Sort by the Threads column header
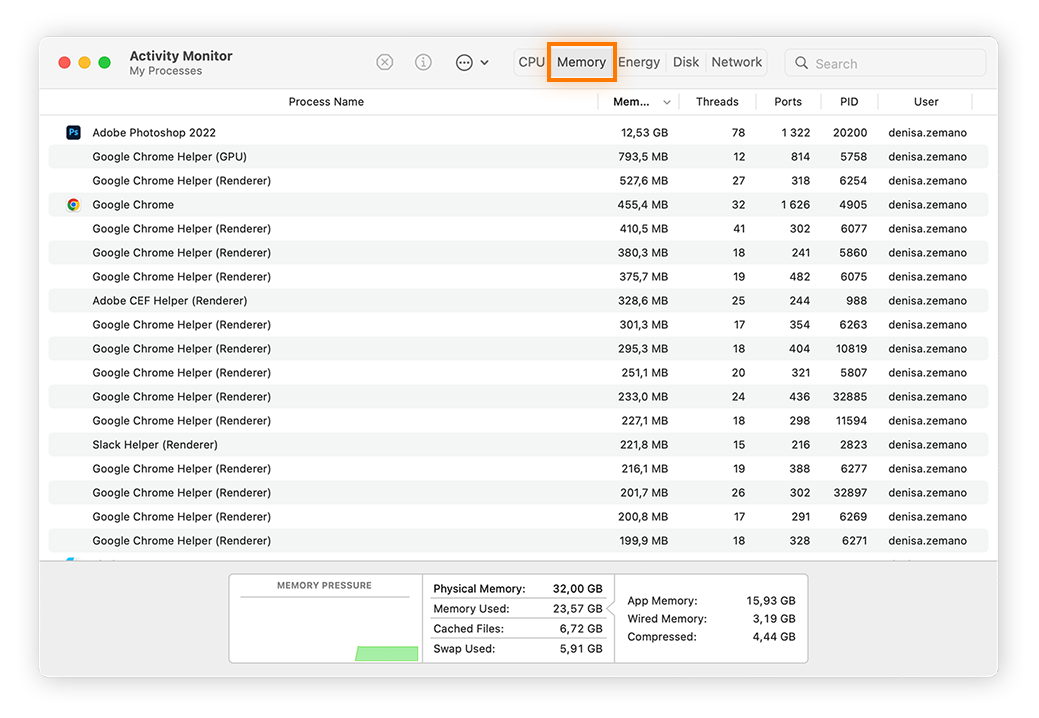The image size is (1039, 718). [x=717, y=101]
